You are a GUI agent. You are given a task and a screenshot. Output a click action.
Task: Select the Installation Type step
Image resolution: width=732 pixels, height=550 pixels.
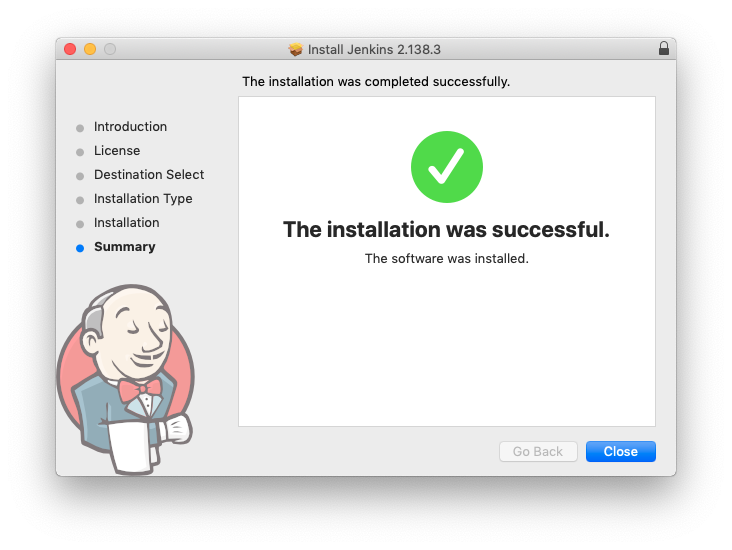pyautogui.click(x=143, y=199)
